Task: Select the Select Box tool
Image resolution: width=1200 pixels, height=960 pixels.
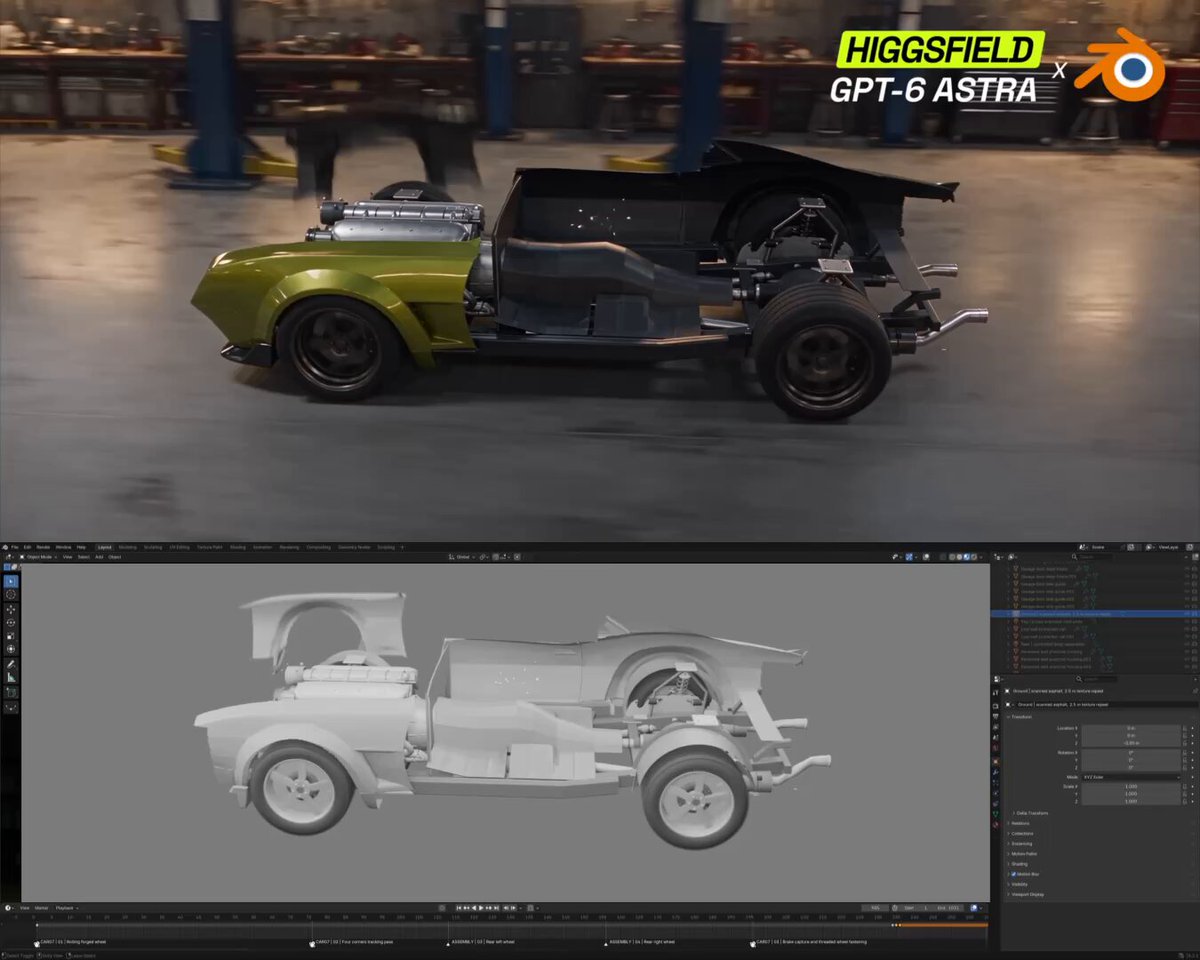Action: click(11, 581)
